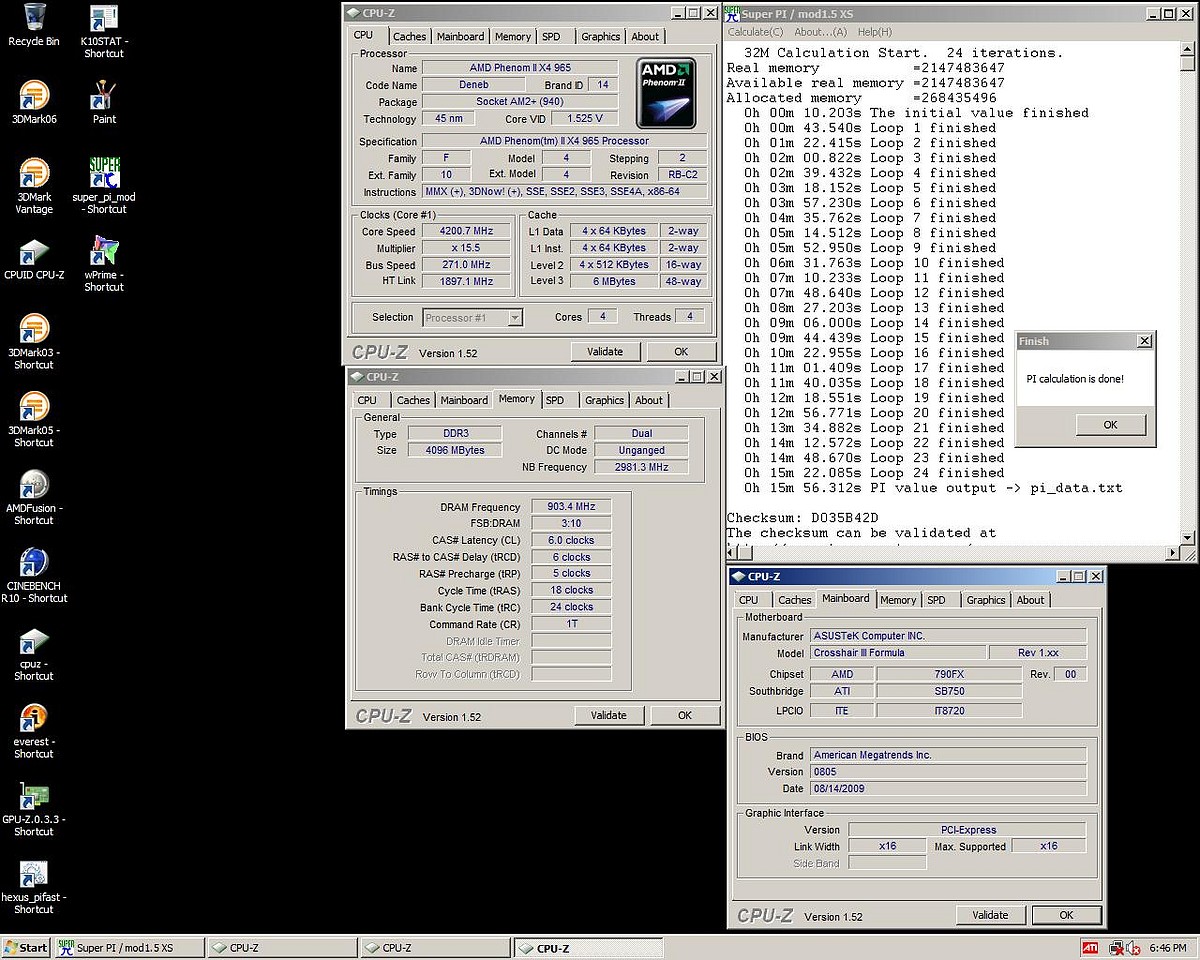Click Southbridge SB750 field
The image size is (1200, 960).
[x=949, y=692]
